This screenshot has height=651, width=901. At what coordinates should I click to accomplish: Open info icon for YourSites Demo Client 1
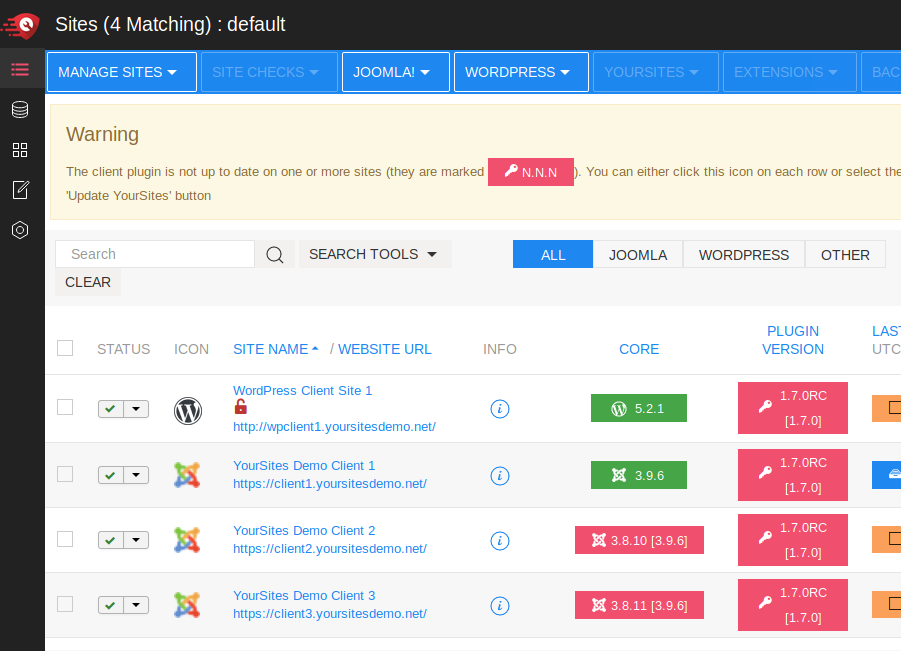tap(500, 476)
